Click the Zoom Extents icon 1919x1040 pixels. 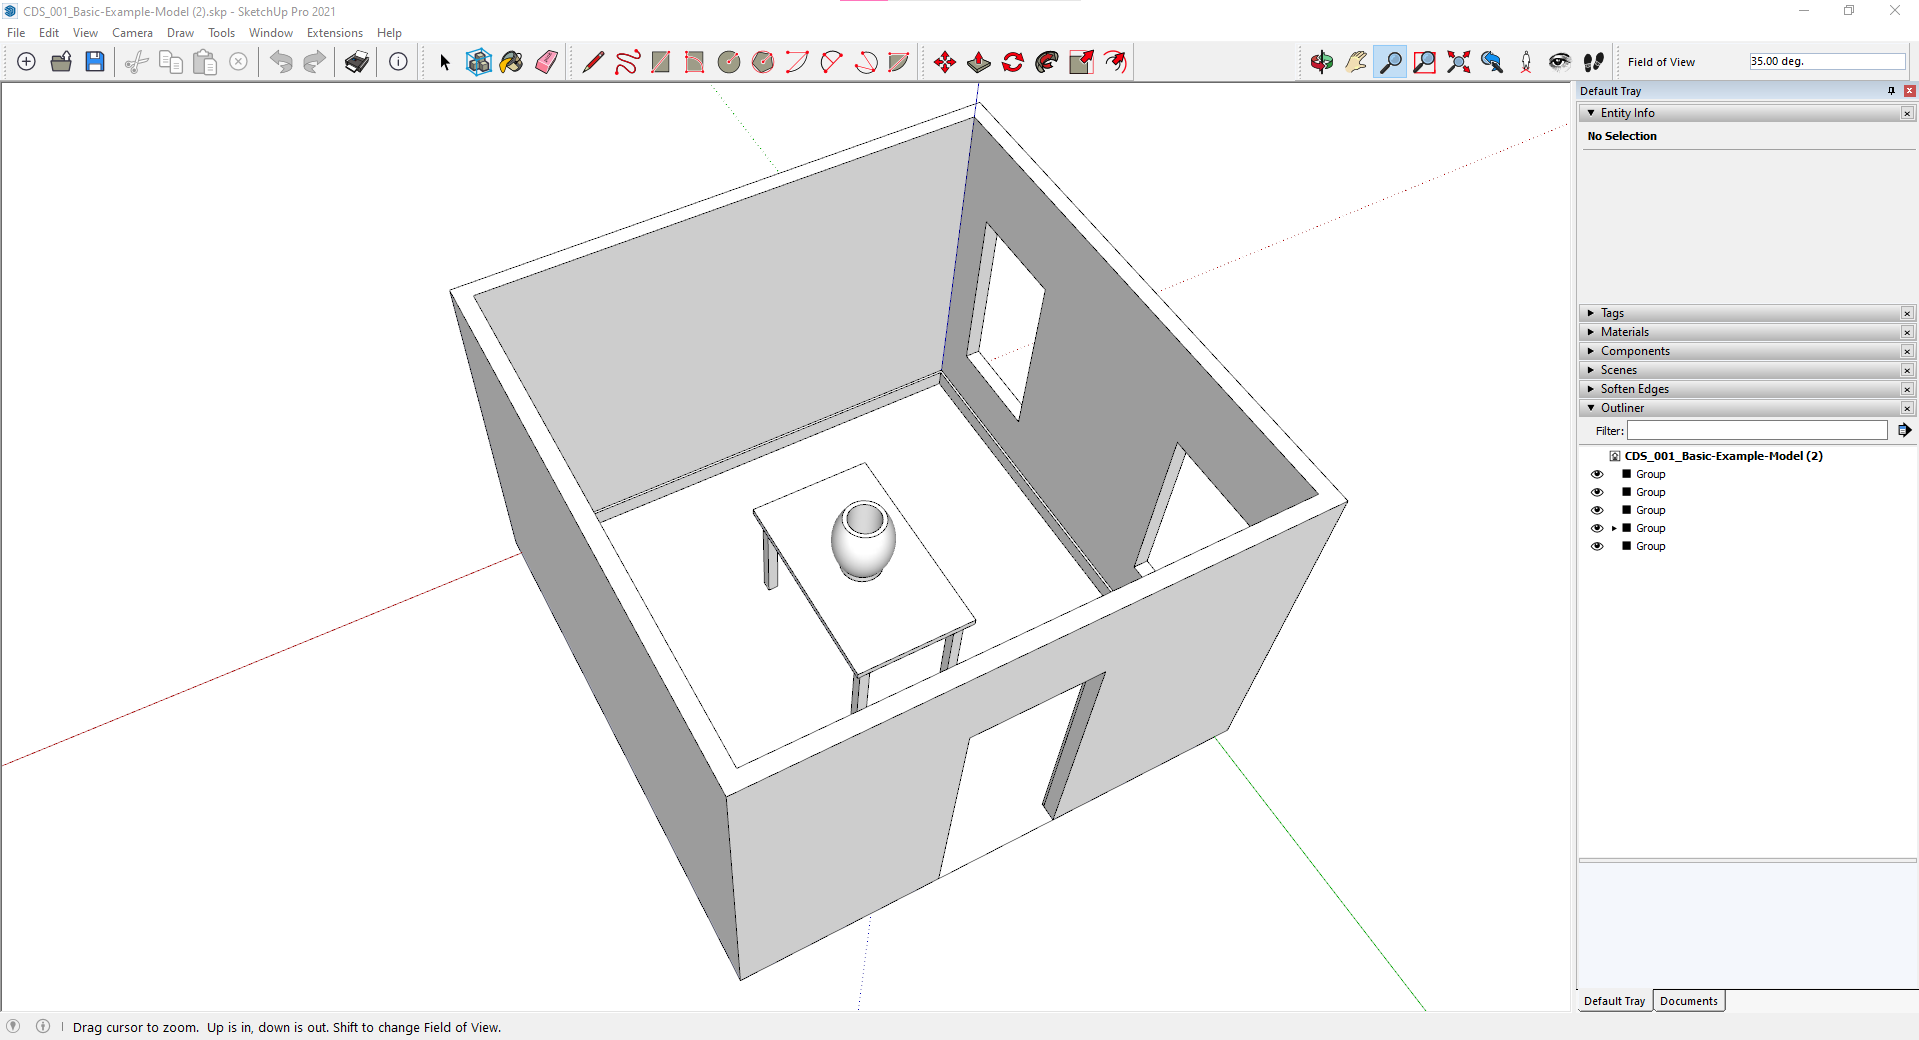point(1458,62)
